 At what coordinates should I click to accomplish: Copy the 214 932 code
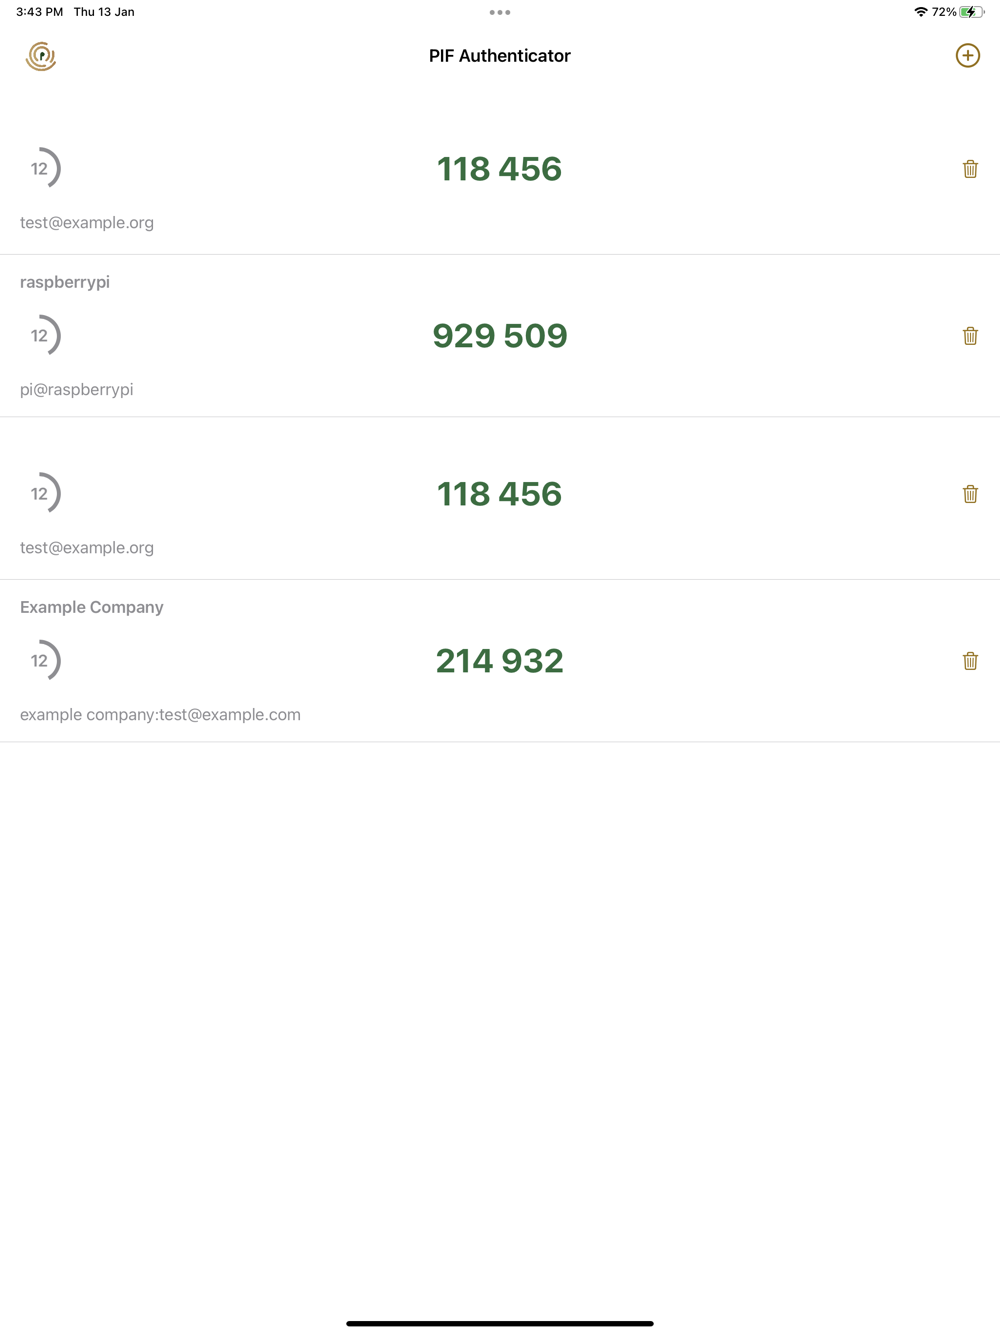[500, 661]
